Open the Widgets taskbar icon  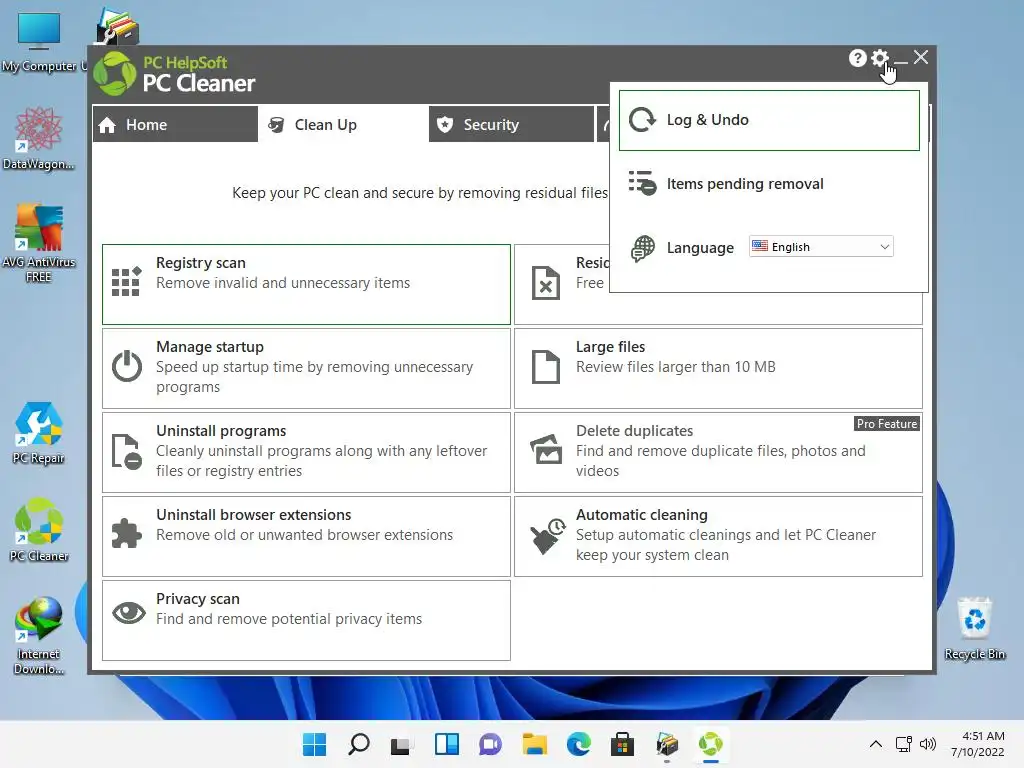tap(447, 744)
